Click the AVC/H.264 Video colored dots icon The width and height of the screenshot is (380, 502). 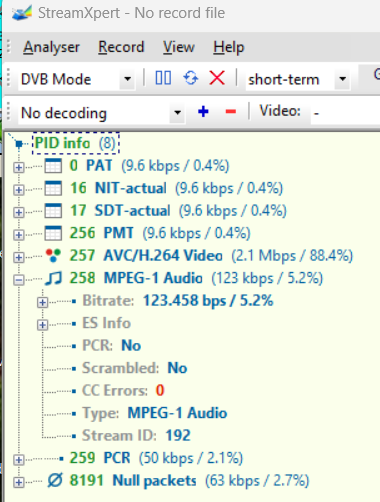[x=53, y=256]
